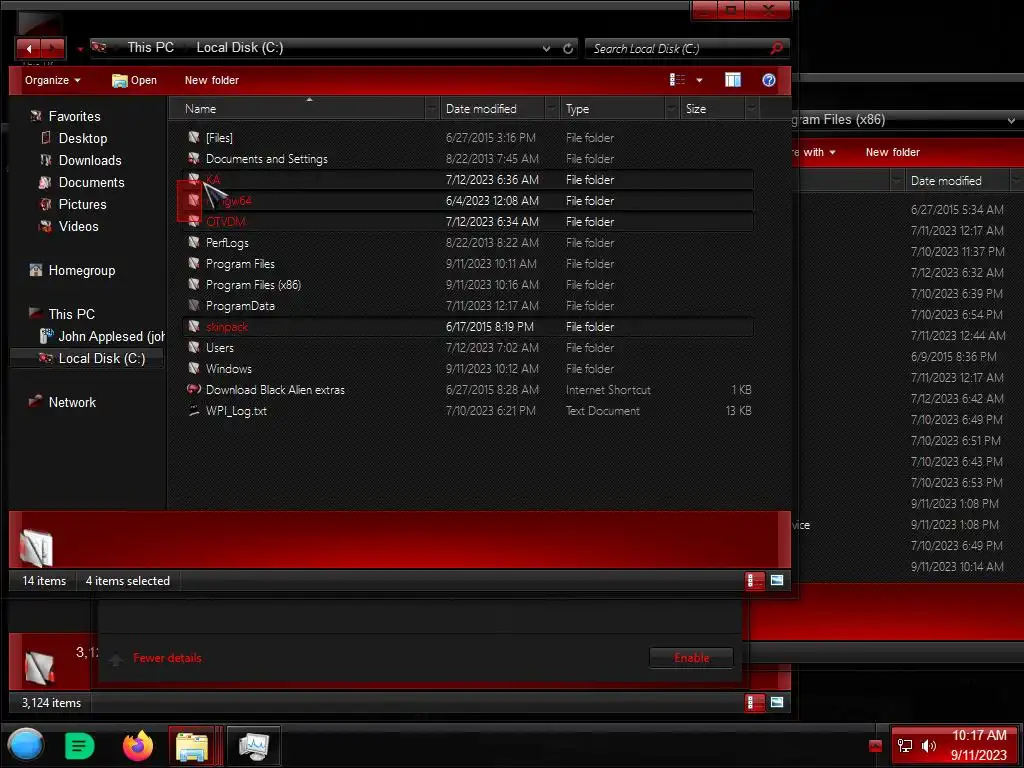This screenshot has height=768, width=1024.
Task: Open Videos under Favorites
Action: [78, 227]
